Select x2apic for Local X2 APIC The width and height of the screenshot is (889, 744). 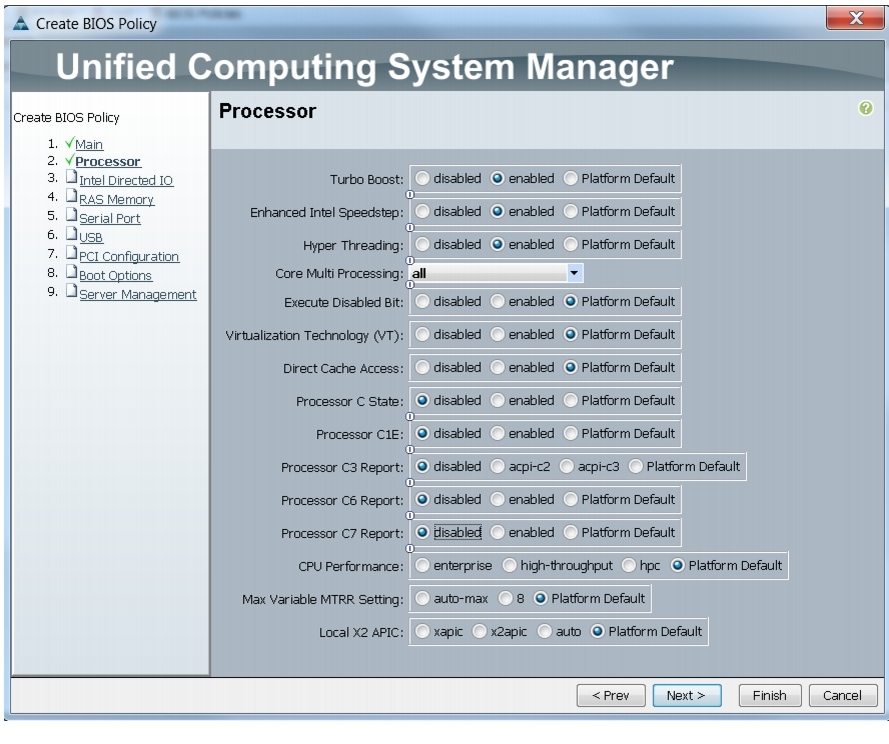(x=479, y=631)
